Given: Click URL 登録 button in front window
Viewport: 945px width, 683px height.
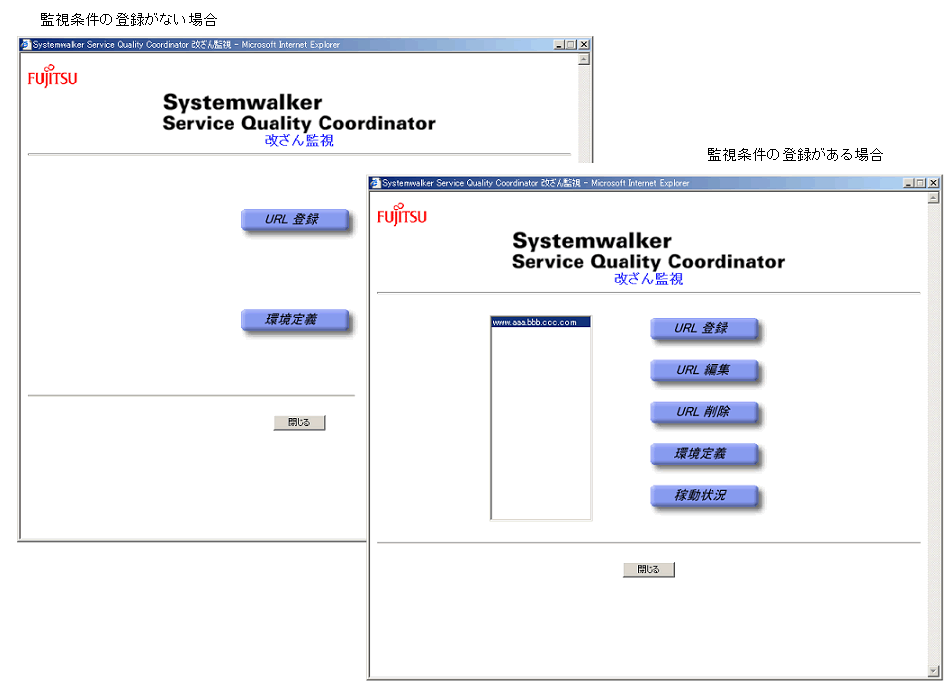Looking at the screenshot, I should (x=704, y=329).
